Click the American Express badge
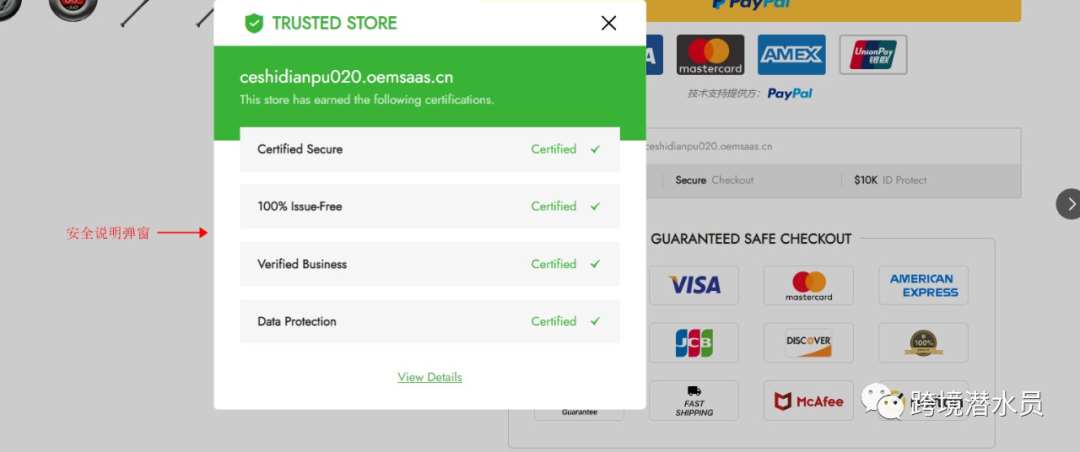 pyautogui.click(x=924, y=285)
